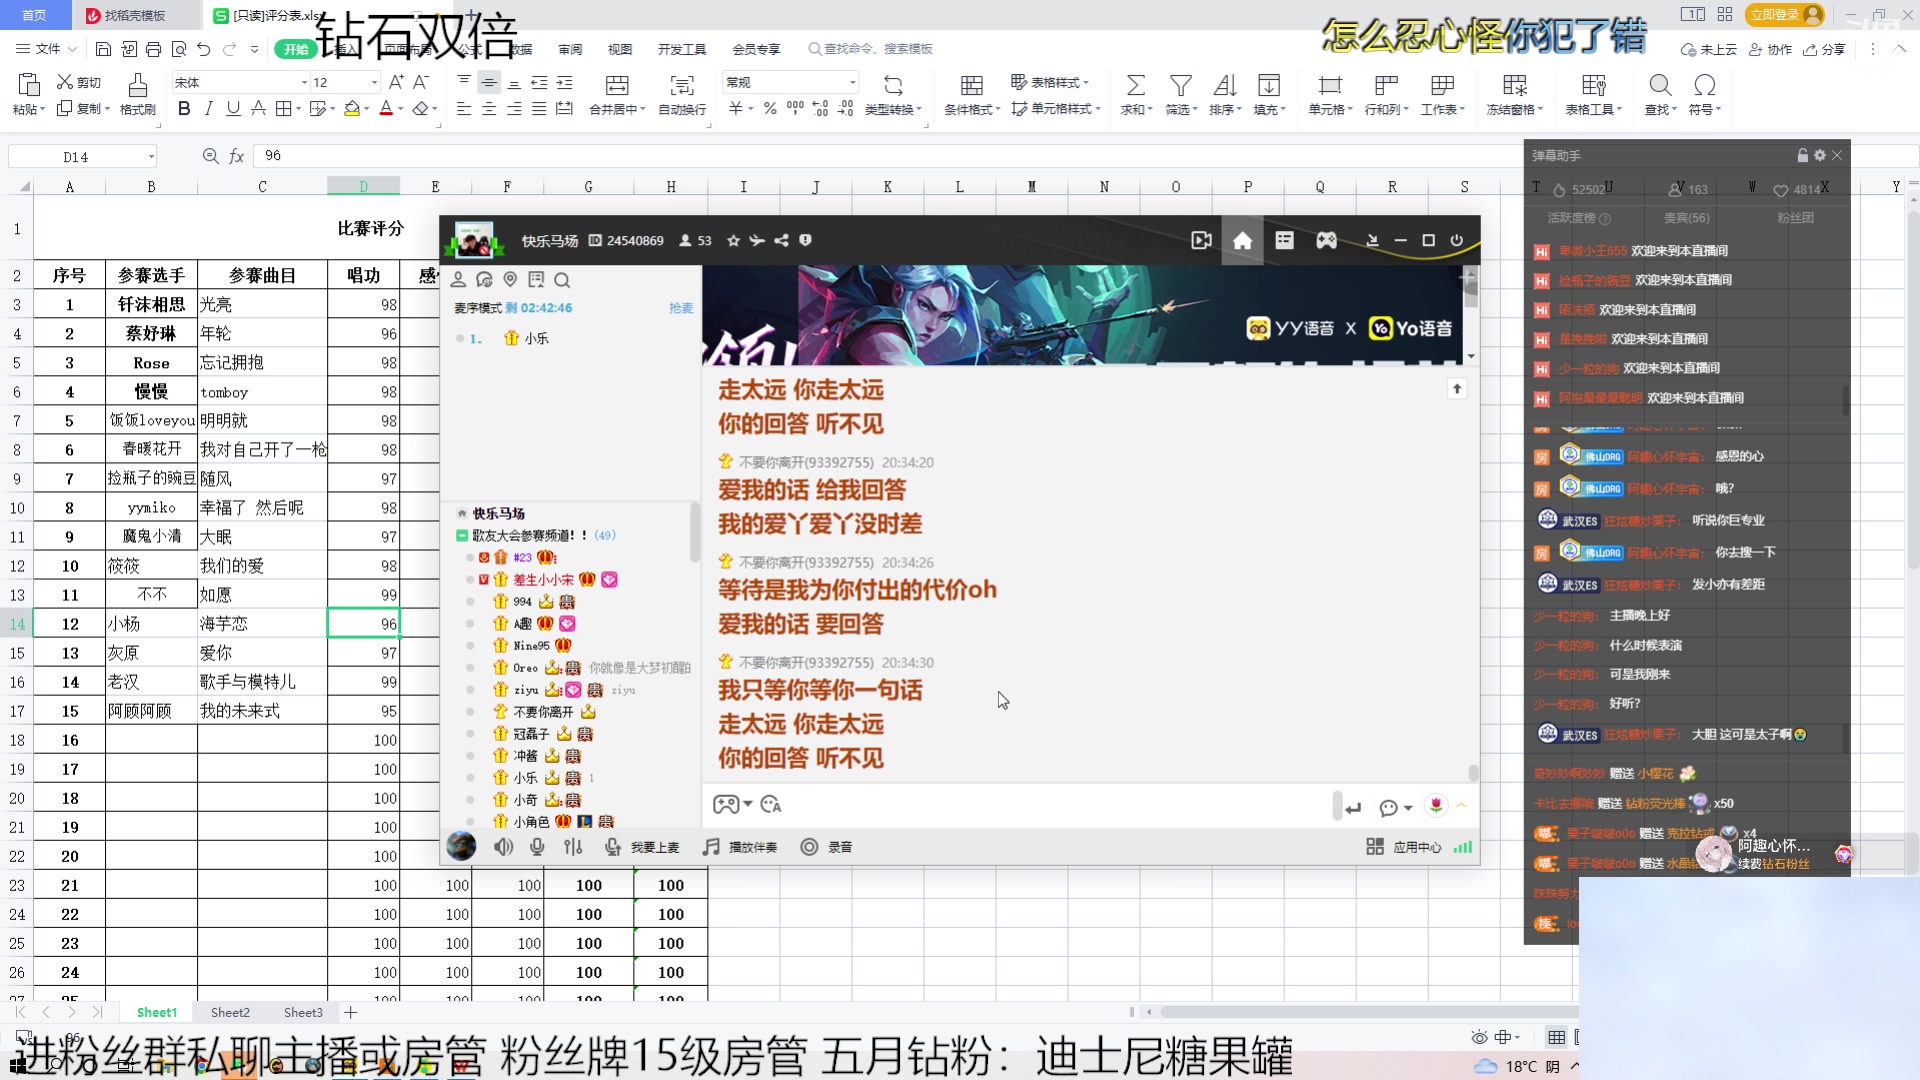This screenshot has width=1920, height=1080.
Task: Select column D header
Action: tap(363, 187)
